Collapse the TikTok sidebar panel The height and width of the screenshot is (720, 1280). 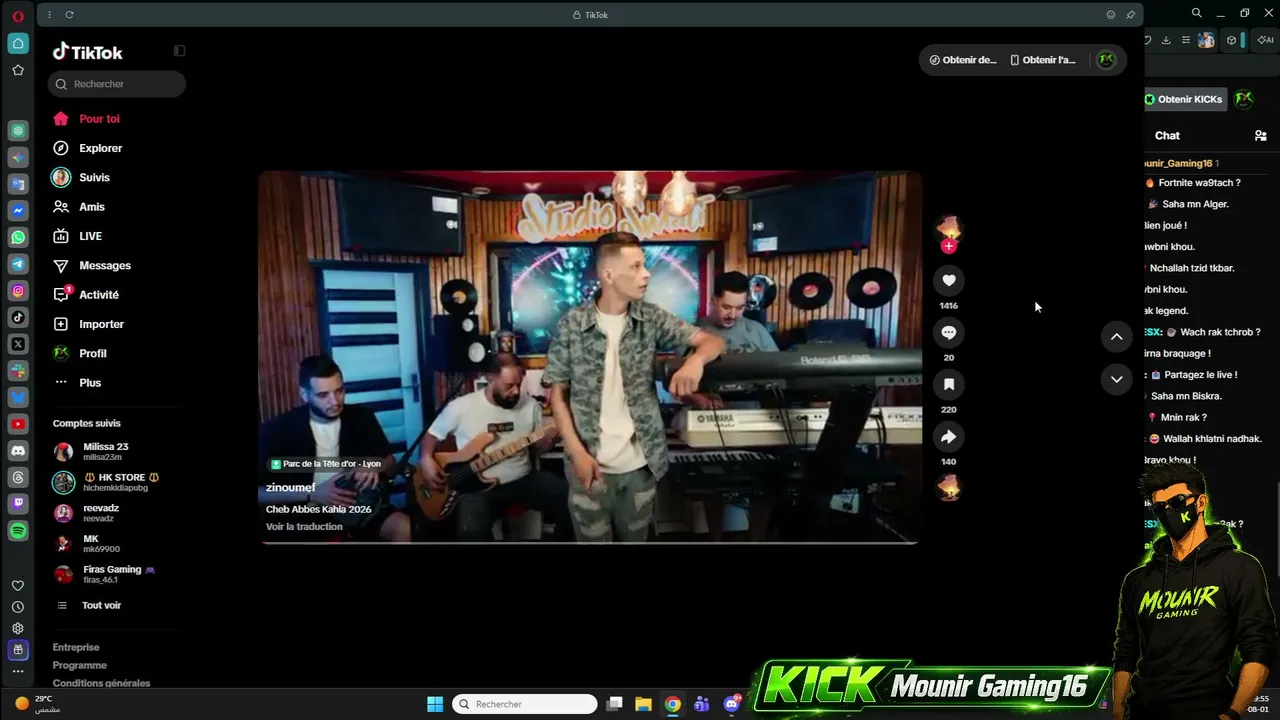(x=179, y=51)
